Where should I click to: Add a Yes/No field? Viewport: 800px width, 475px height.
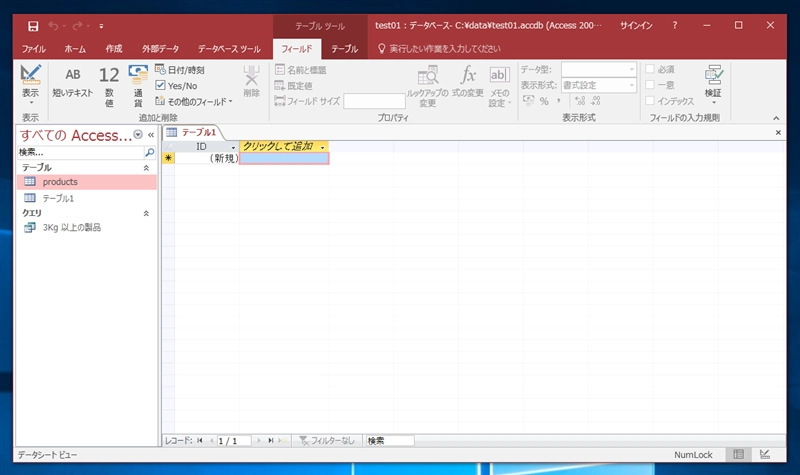pos(177,86)
